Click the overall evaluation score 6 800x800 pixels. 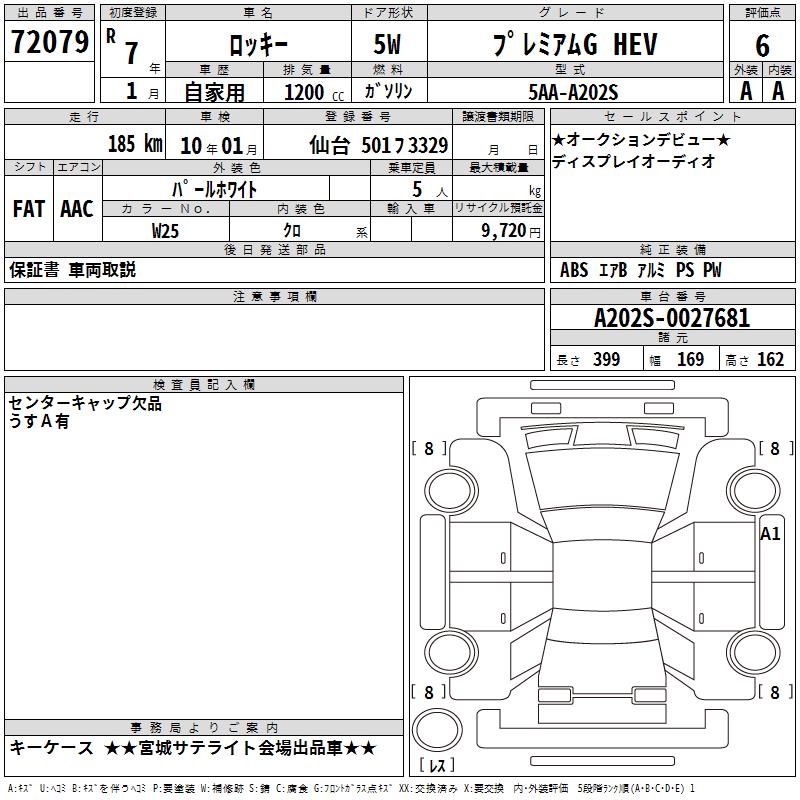762,45
